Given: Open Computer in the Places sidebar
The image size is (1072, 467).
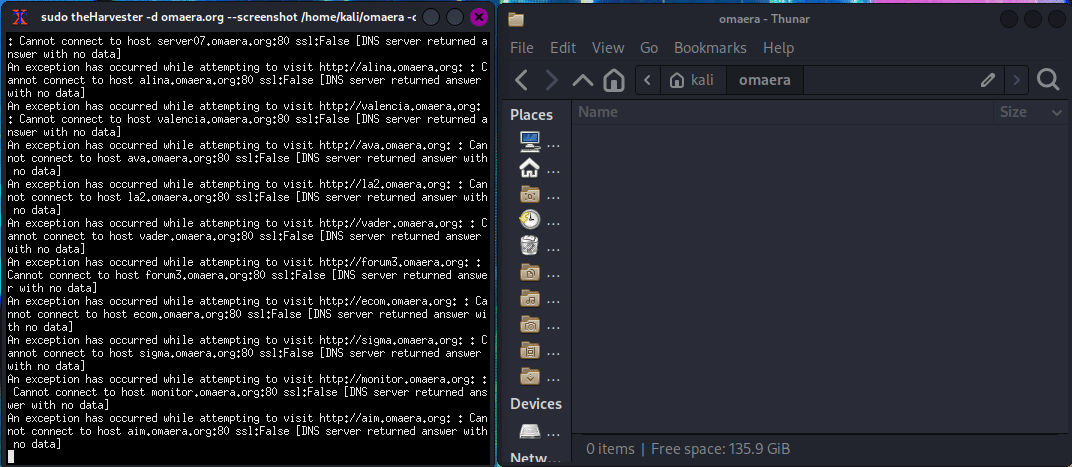Looking at the screenshot, I should coord(530,142).
